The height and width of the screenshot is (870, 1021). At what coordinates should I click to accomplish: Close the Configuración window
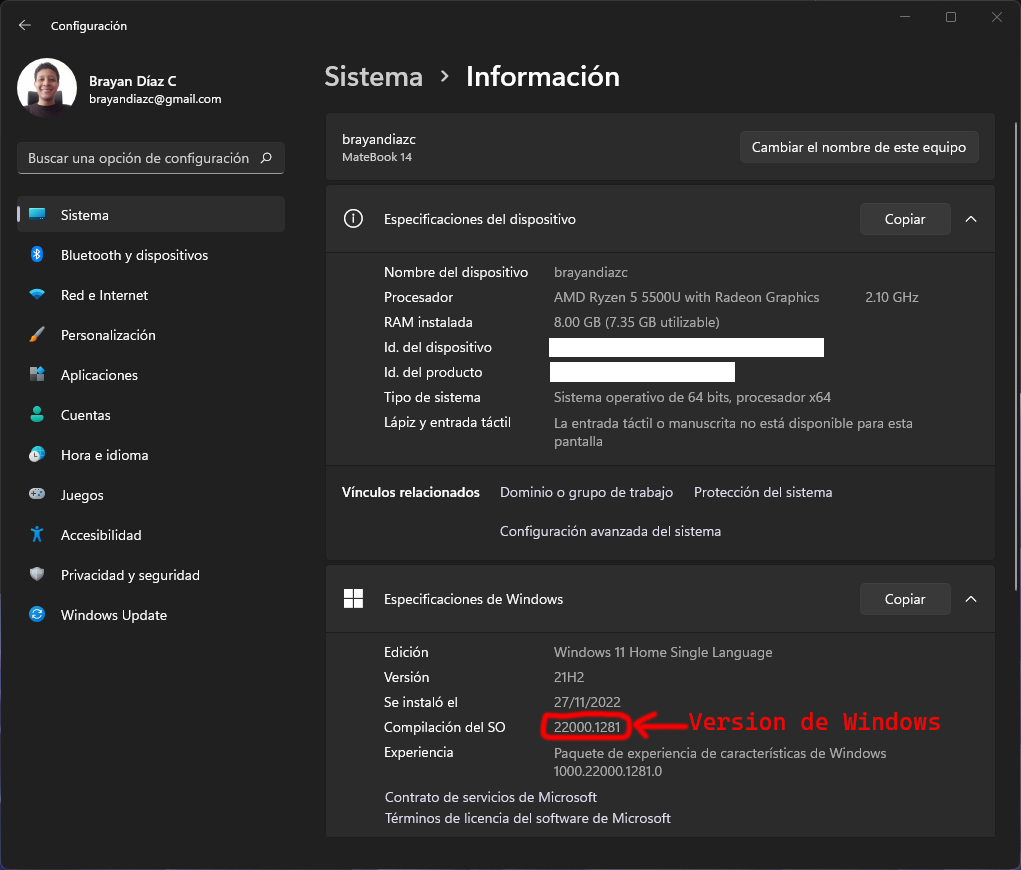click(996, 17)
